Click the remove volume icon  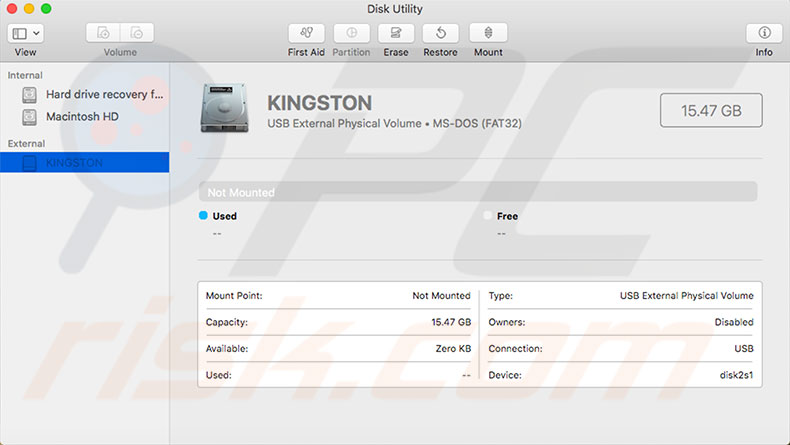(x=137, y=33)
